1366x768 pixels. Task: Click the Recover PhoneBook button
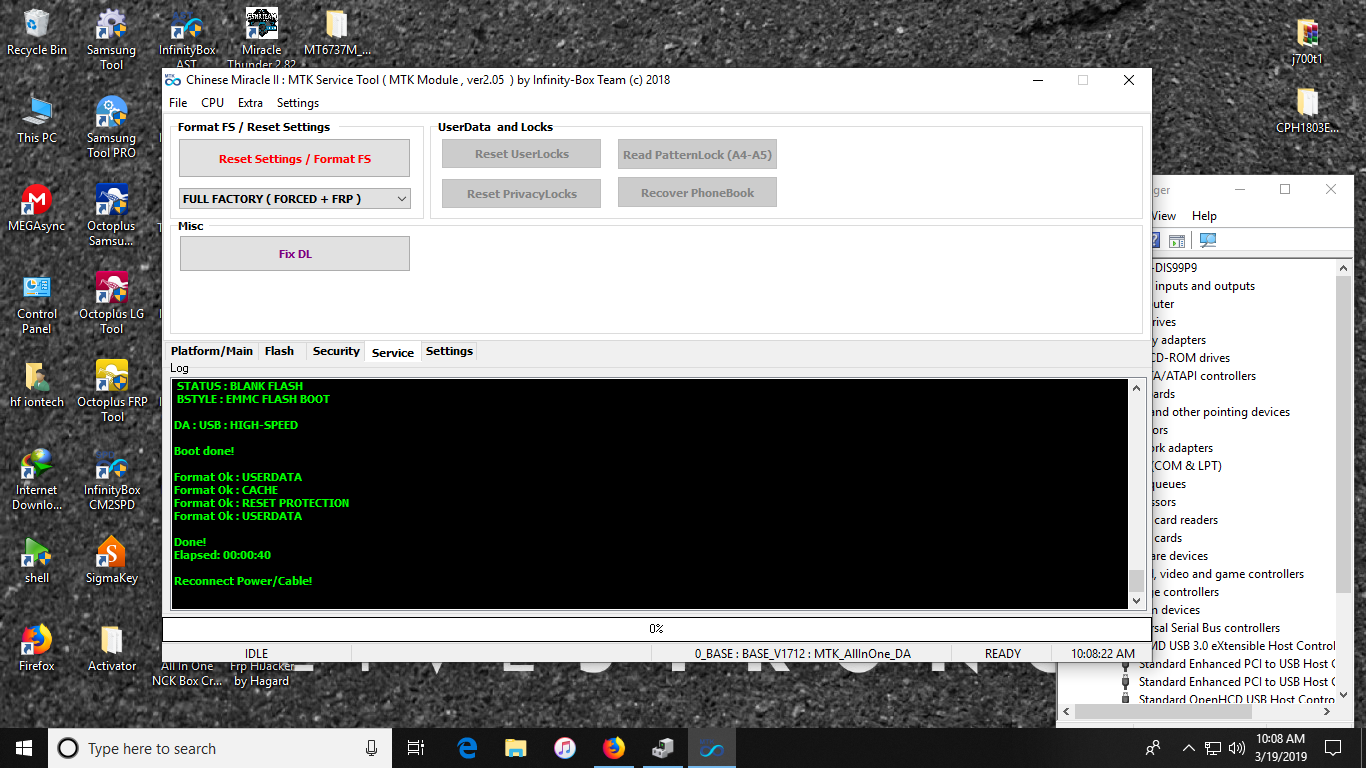[x=697, y=193]
